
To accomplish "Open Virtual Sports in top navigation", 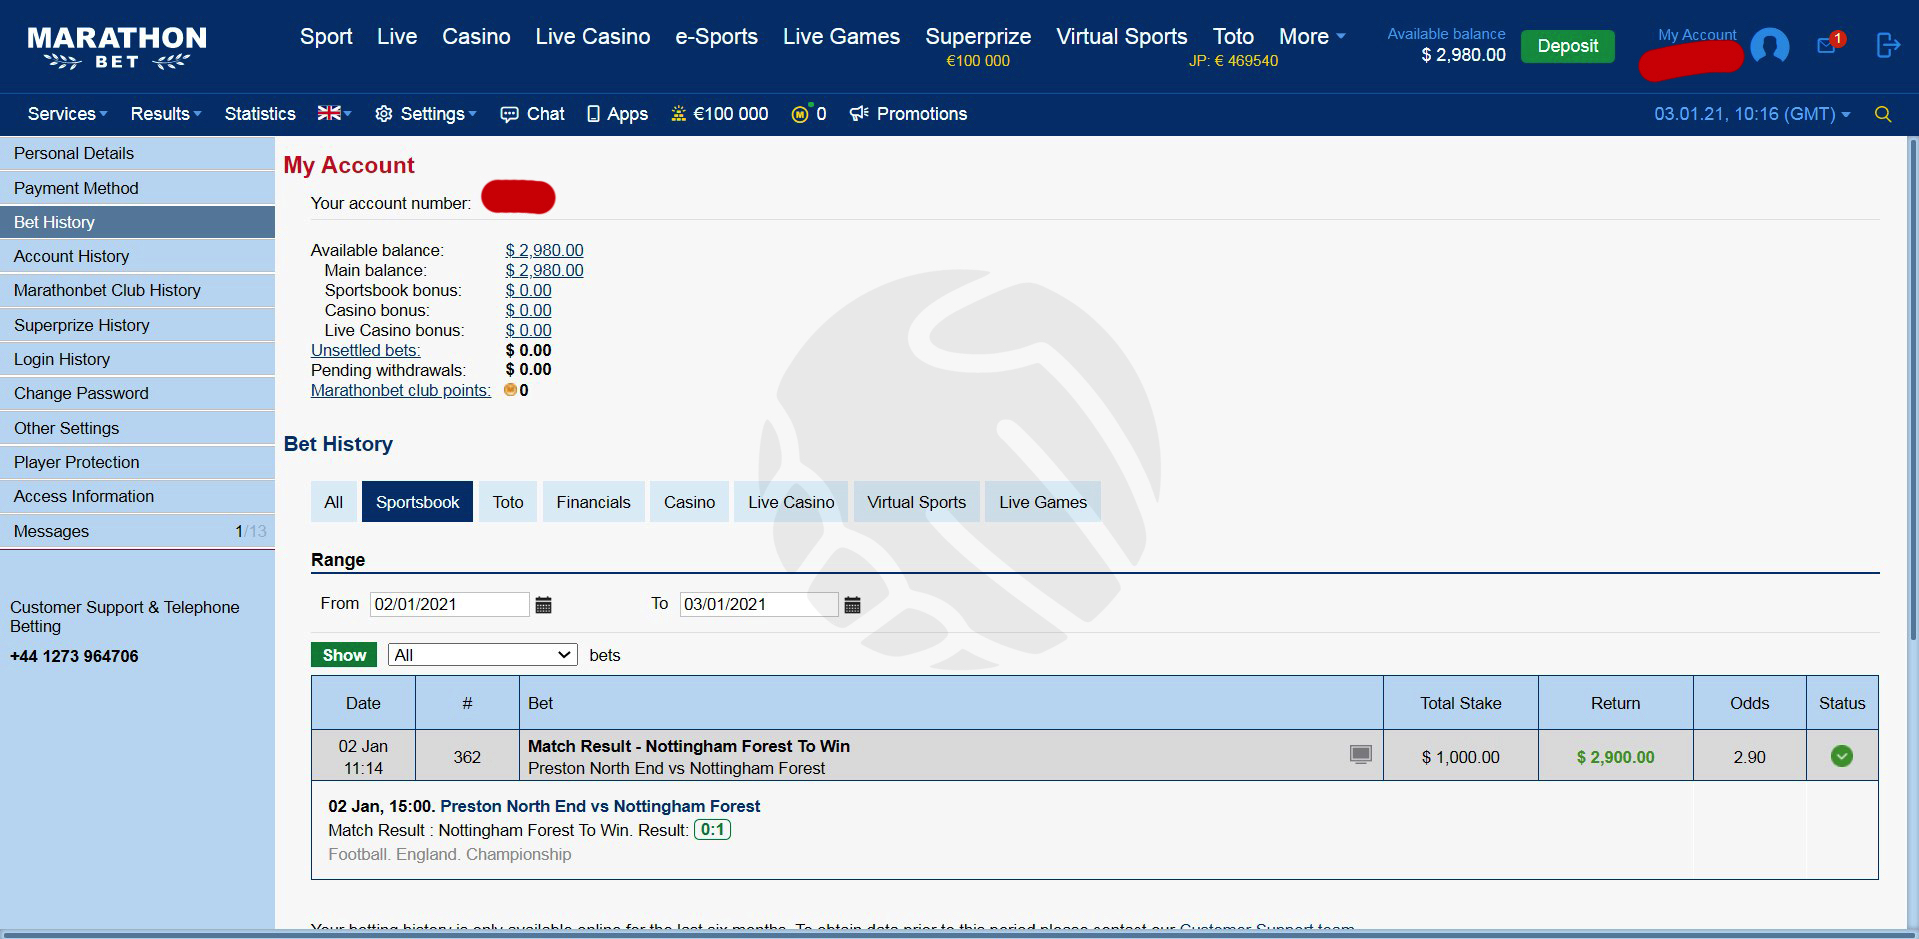I will click(x=1122, y=37).
